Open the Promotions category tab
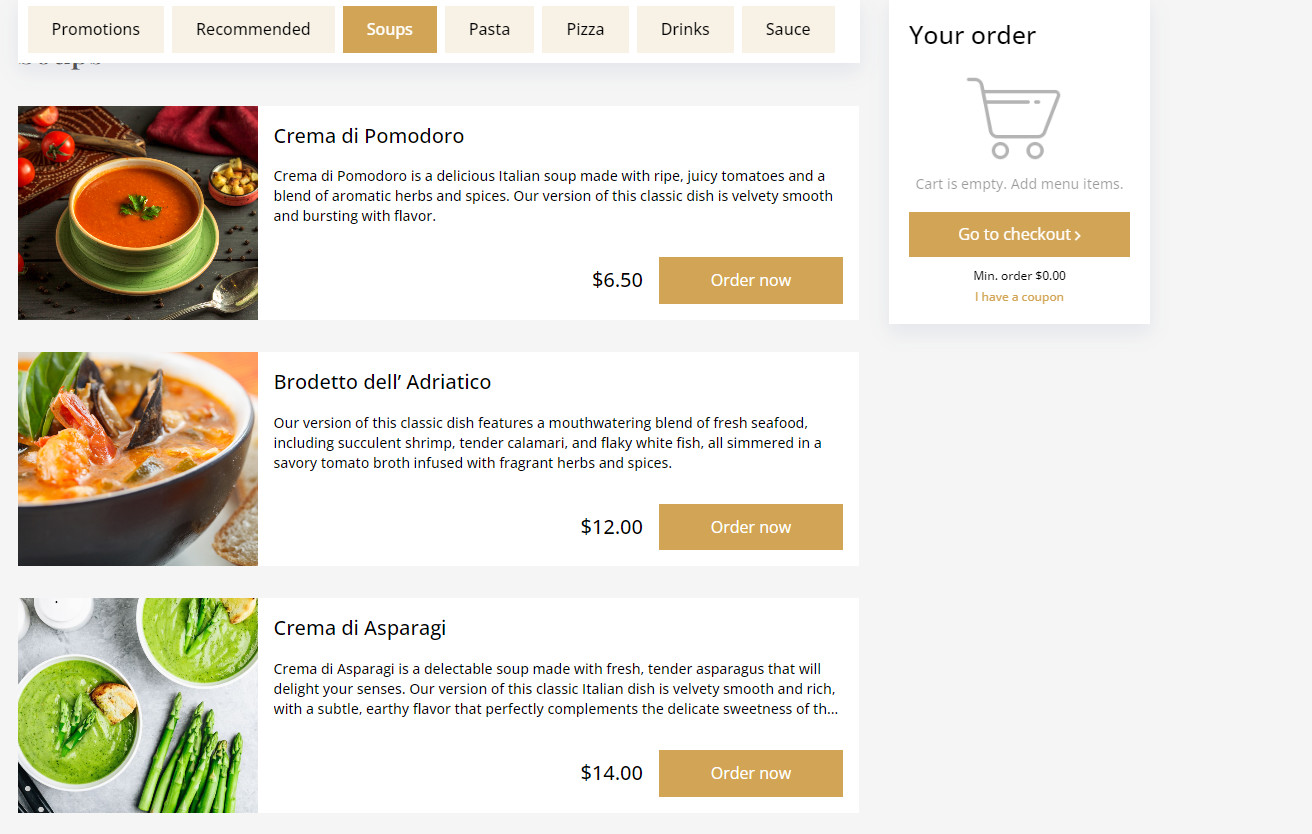The image size is (1312, 834). tap(96, 29)
